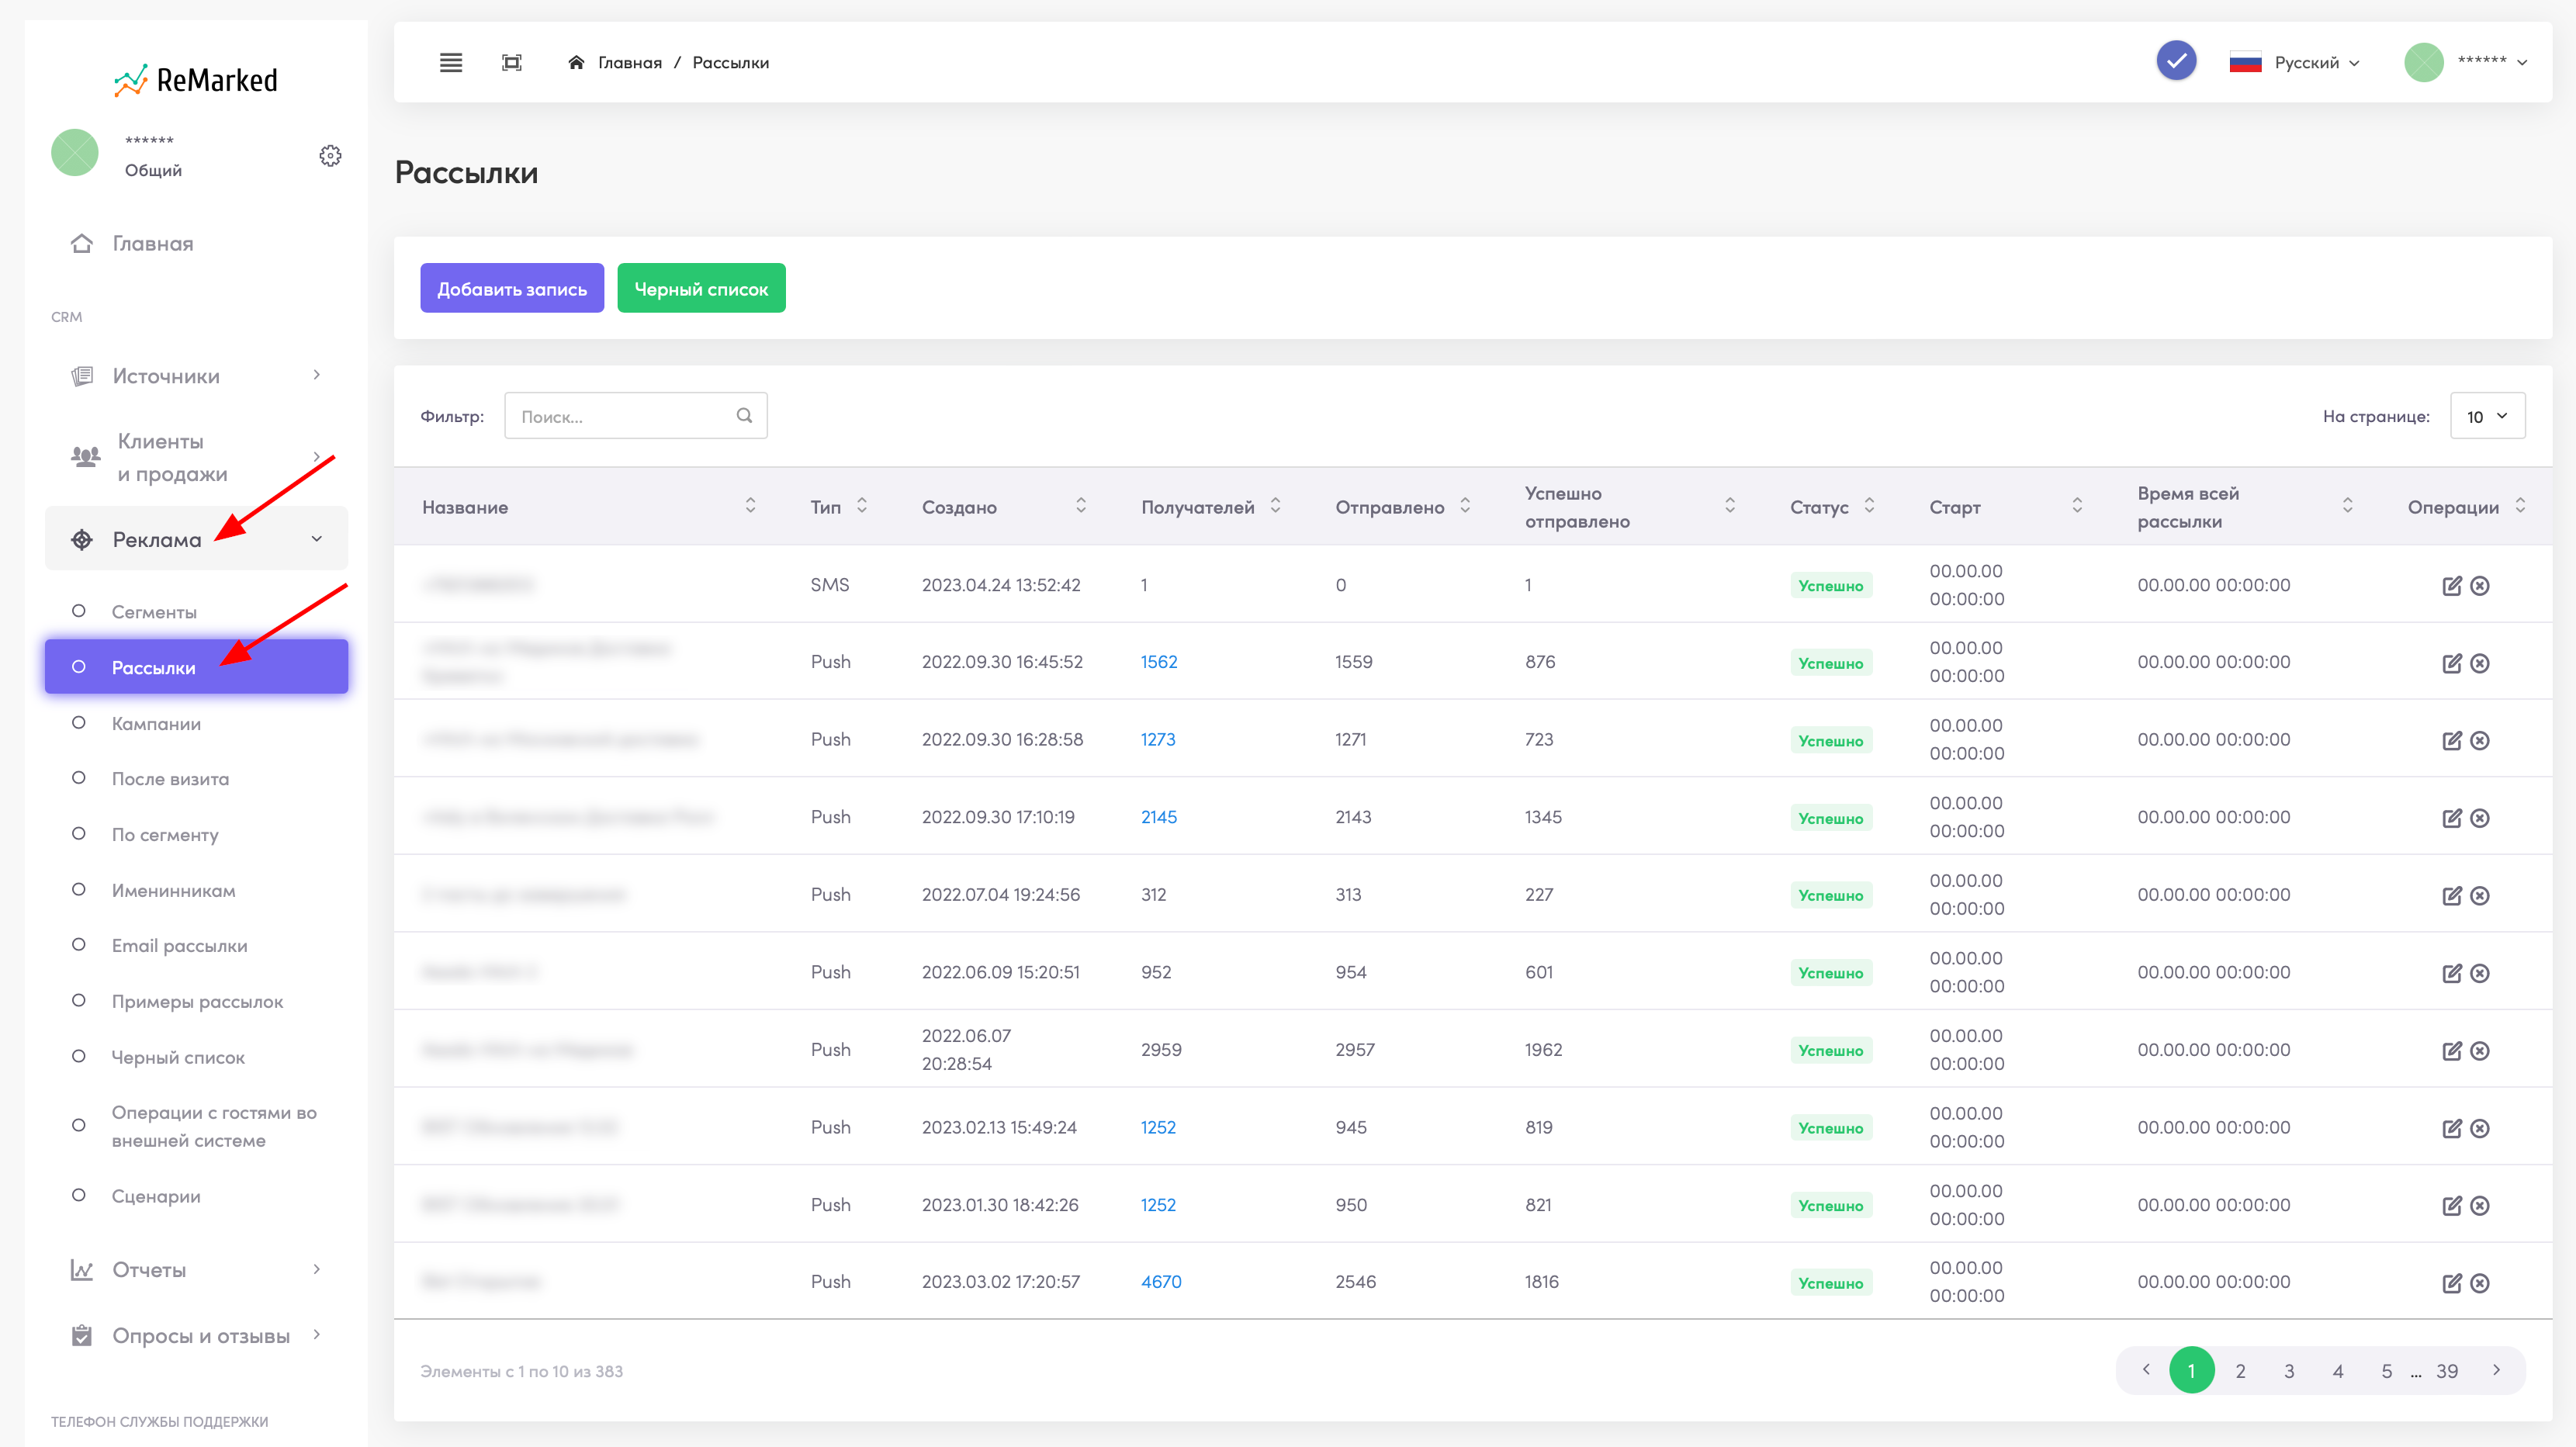Sort table by Получателей column
Viewport: 2576px width, 1447px height.
(1275, 506)
